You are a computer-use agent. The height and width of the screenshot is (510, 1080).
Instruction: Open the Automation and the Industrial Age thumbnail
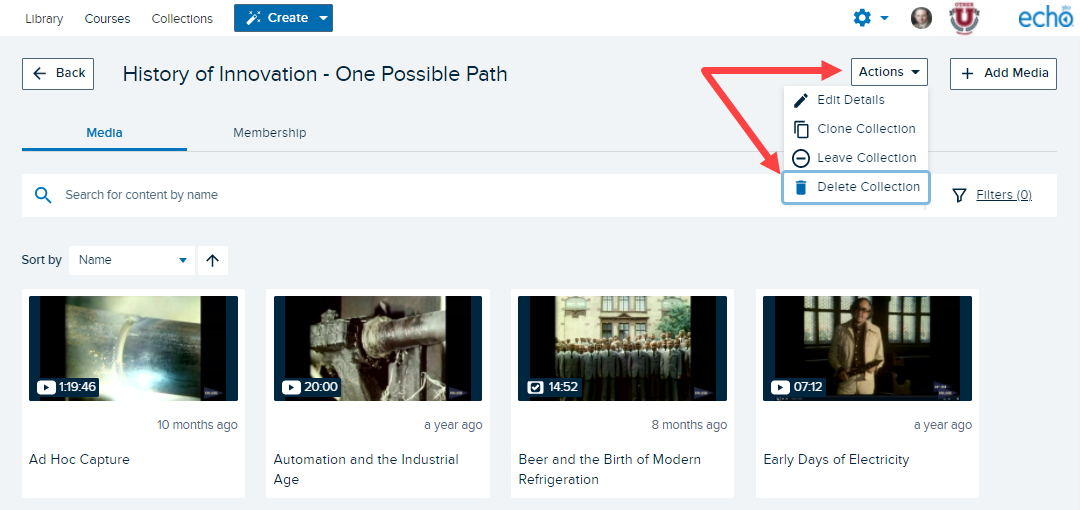pos(377,349)
